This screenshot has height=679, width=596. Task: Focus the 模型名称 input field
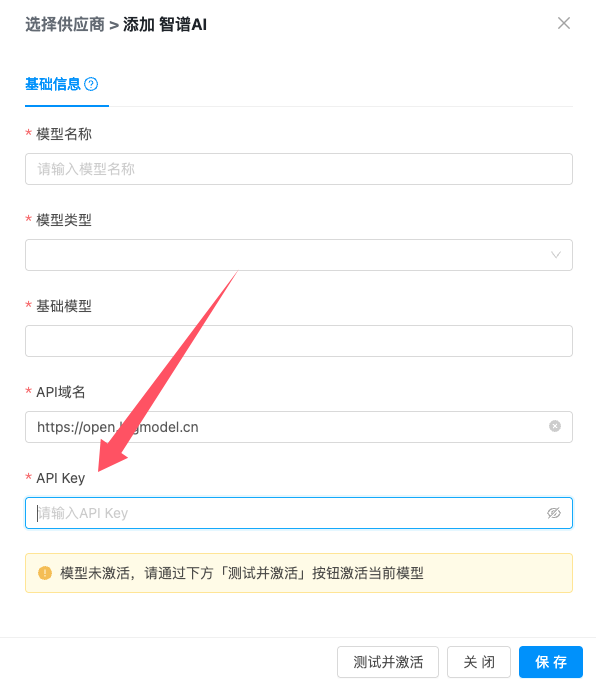(299, 169)
